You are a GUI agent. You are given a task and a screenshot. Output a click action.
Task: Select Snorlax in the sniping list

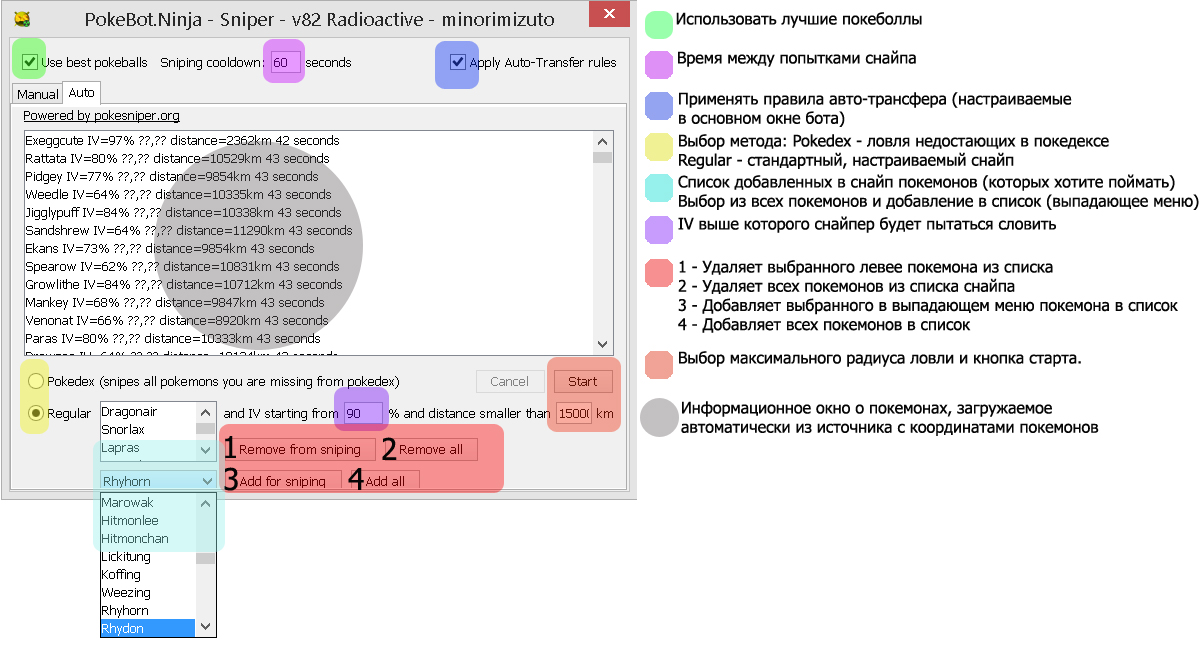pyautogui.click(x=148, y=429)
